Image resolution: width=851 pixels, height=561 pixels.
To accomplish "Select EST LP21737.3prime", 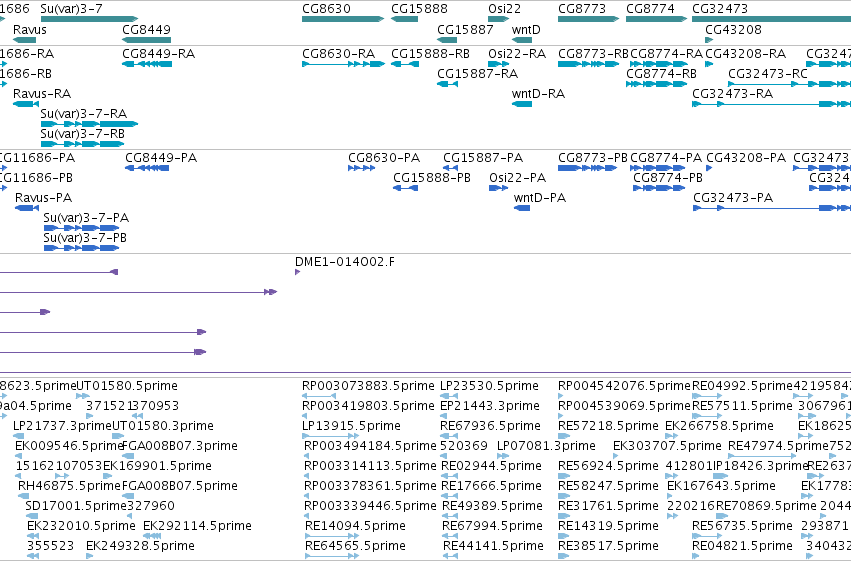I will point(19,436).
